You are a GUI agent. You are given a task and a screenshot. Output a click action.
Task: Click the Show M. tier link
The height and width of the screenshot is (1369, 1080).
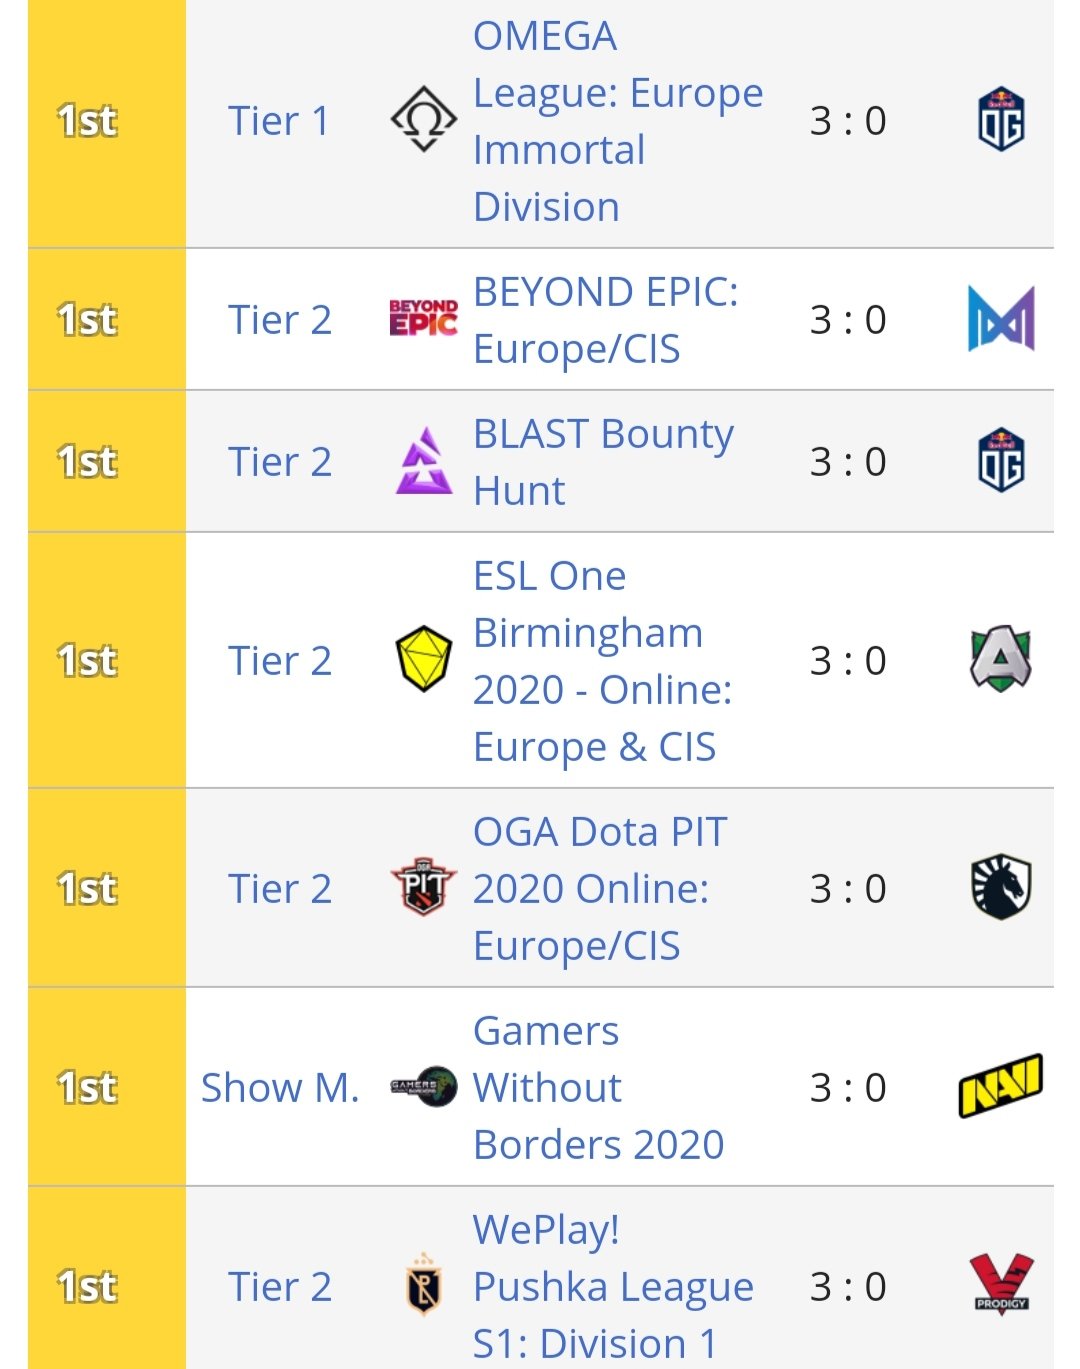point(280,1088)
